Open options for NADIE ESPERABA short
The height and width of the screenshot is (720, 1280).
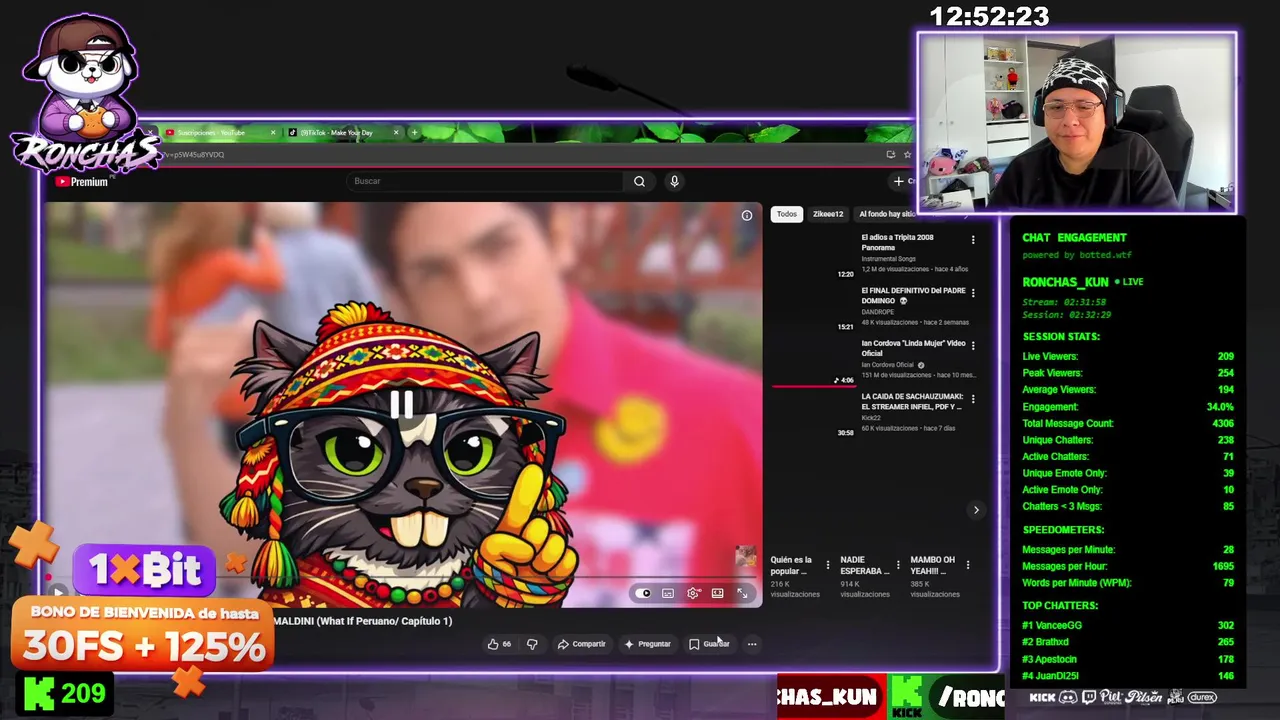tap(897, 565)
